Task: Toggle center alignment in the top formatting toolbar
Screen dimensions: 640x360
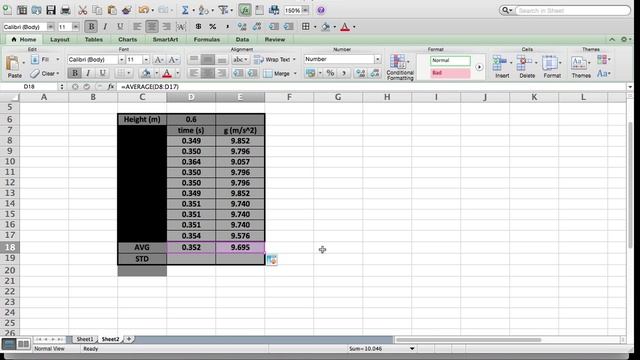Action: 152,27
